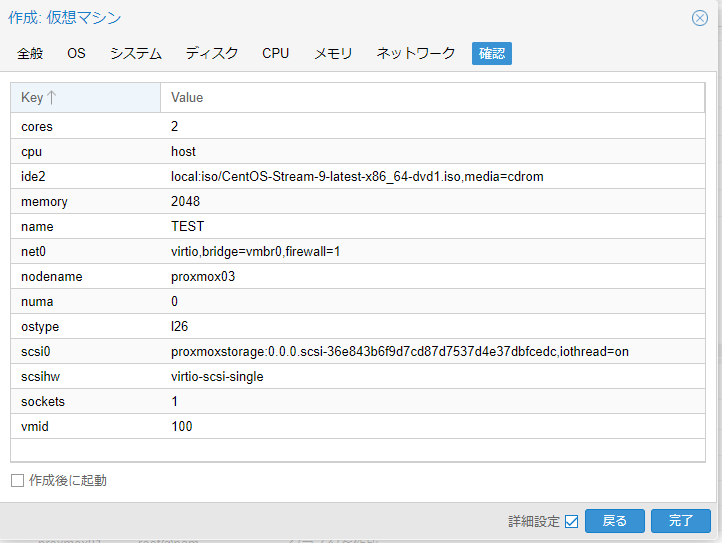Image resolution: width=722 pixels, height=543 pixels.
Task: Click the 戻る button
Action: [615, 521]
